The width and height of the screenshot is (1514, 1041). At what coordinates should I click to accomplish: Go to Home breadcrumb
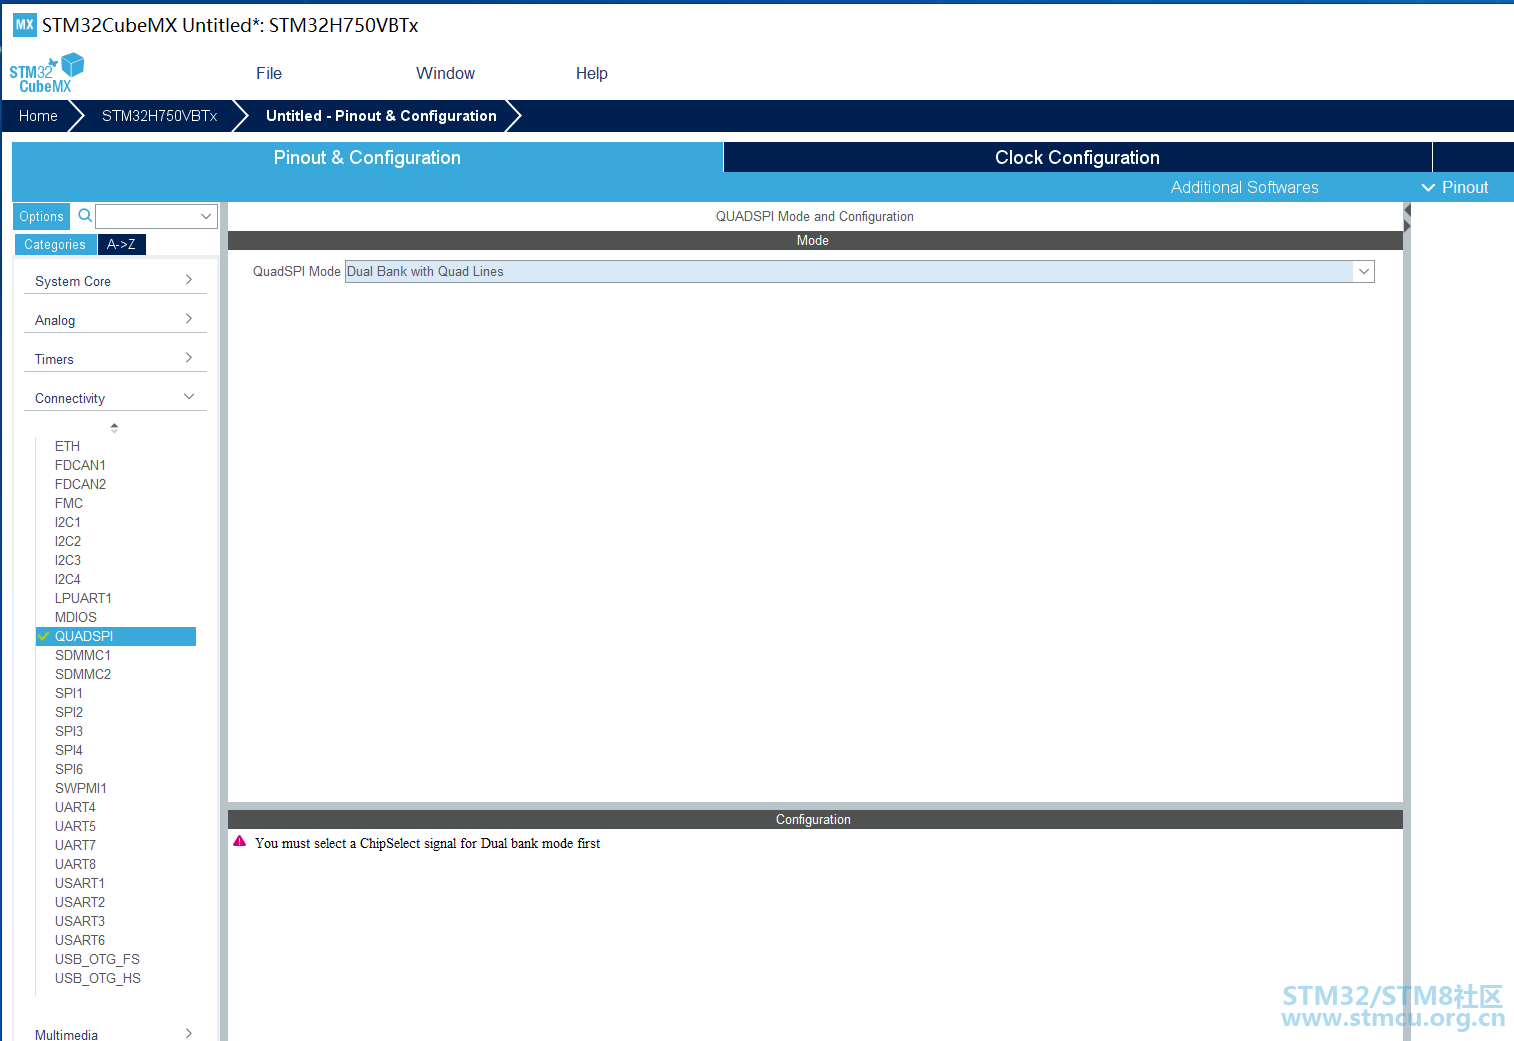(38, 116)
